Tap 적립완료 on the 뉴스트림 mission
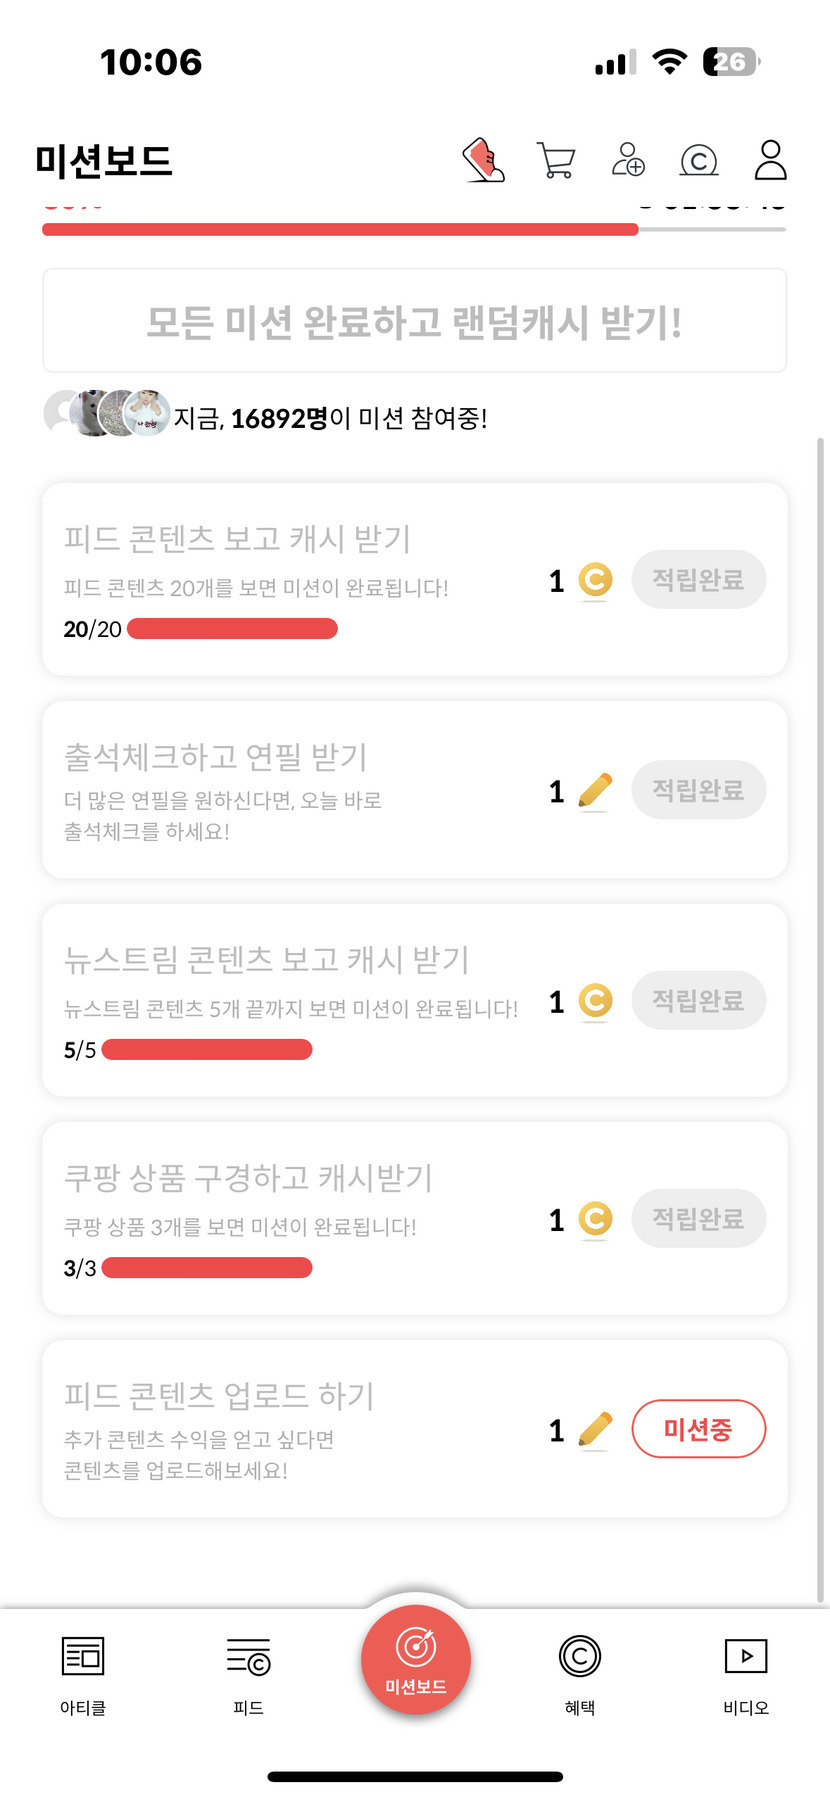This screenshot has width=830, height=1799. coord(698,1001)
